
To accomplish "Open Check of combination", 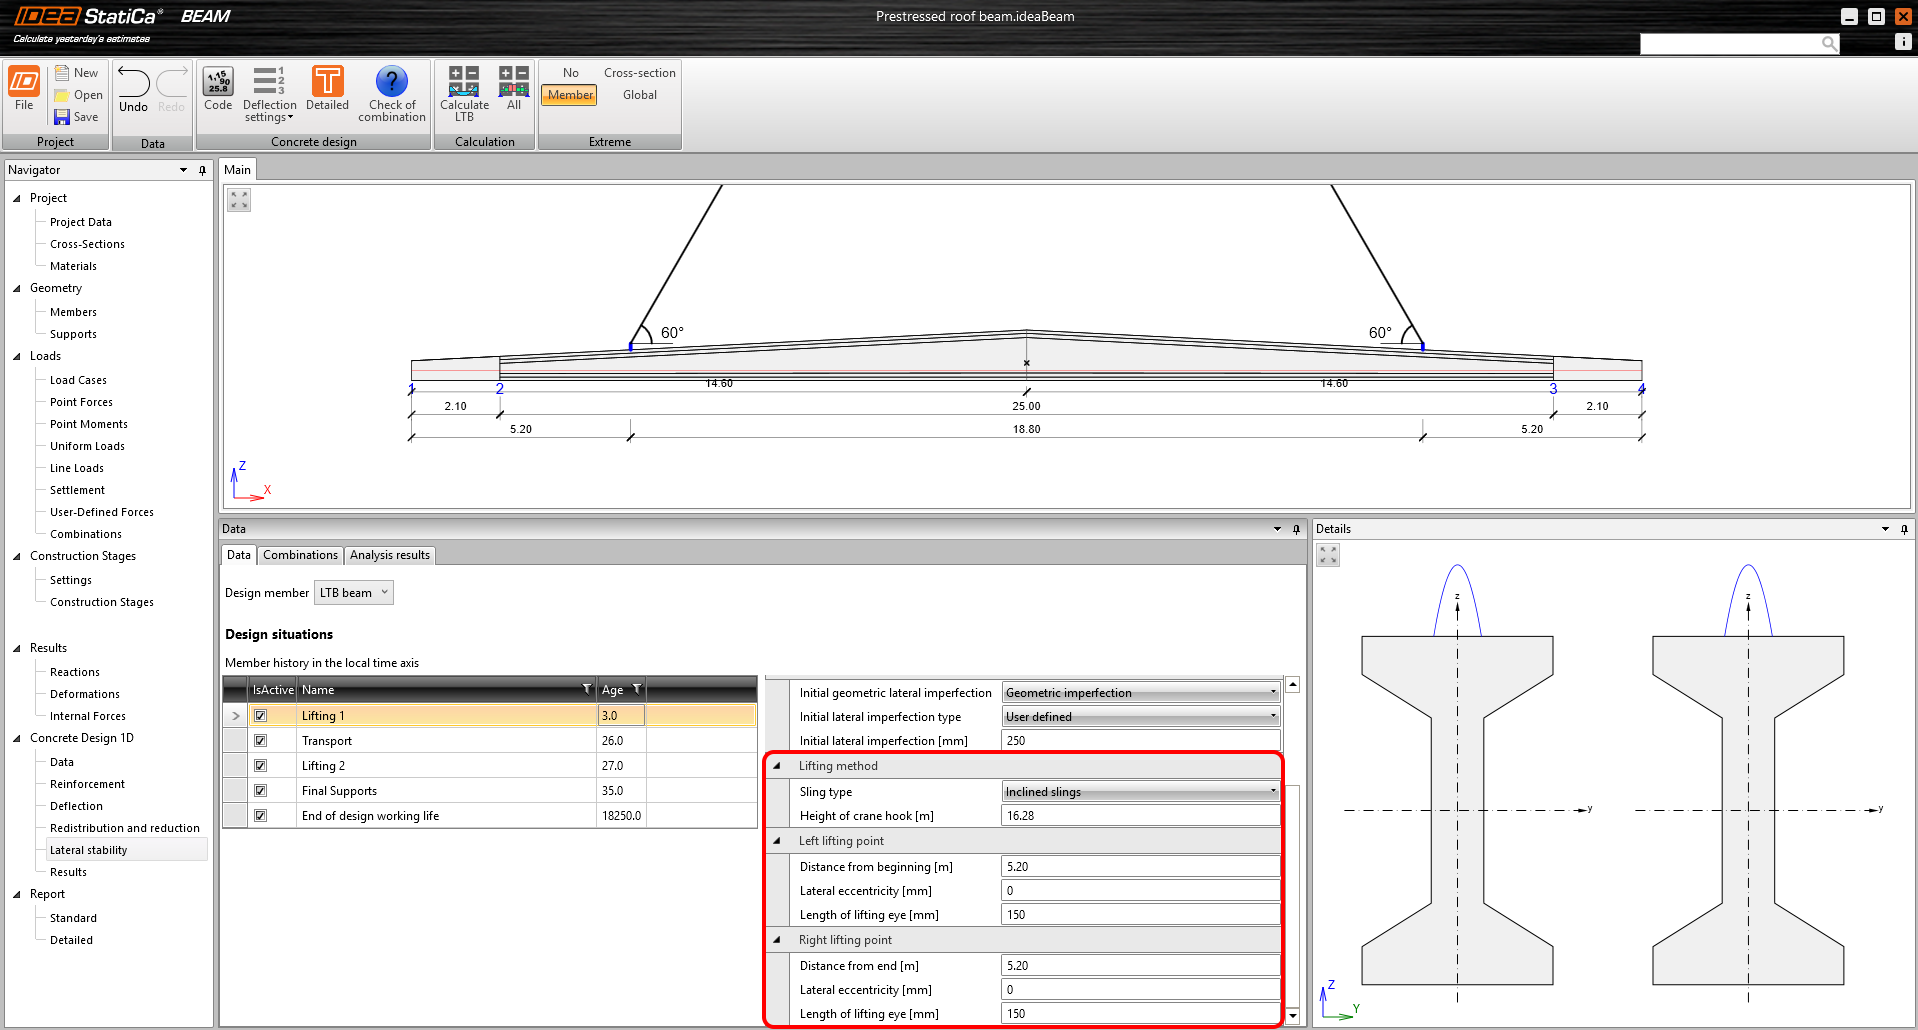I will point(391,90).
